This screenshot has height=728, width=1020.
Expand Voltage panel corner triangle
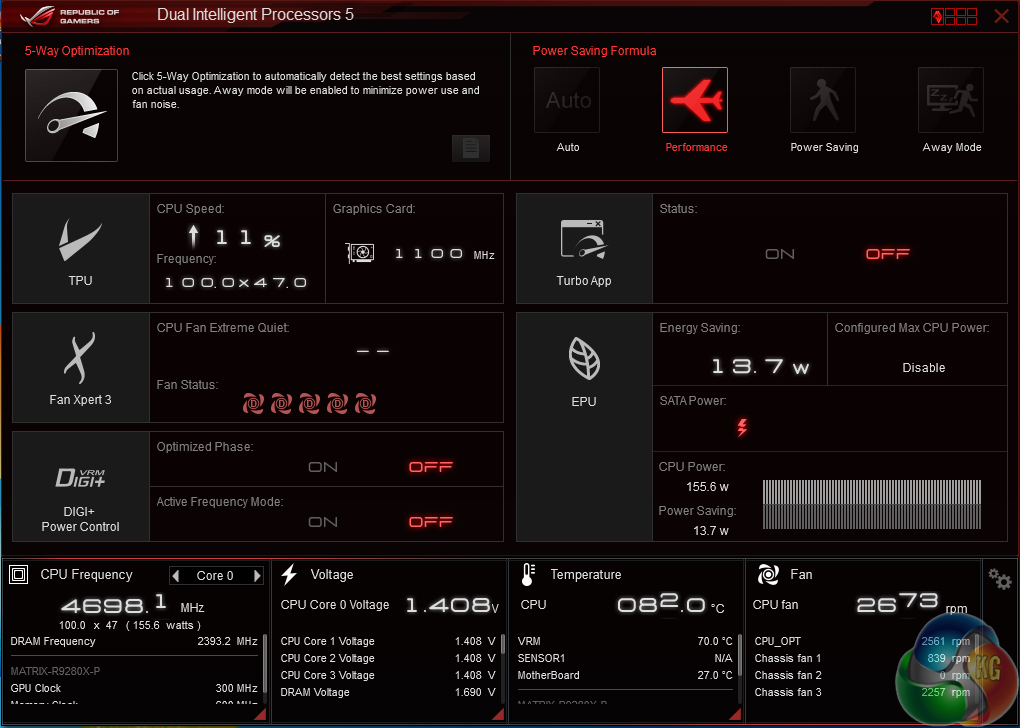tap(498, 714)
